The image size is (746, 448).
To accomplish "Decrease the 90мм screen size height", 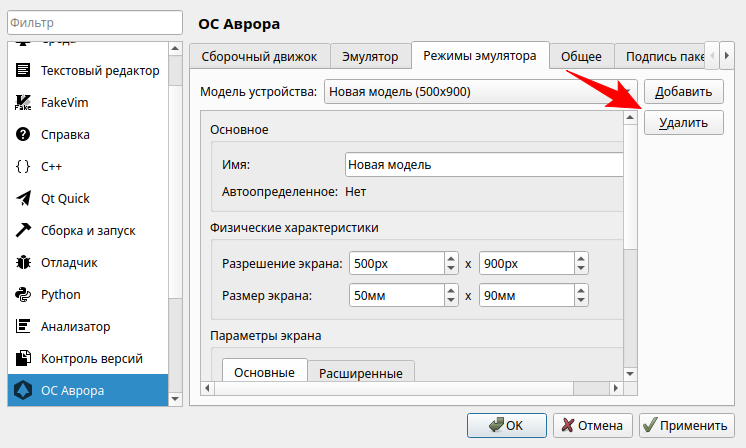I will [x=581, y=301].
